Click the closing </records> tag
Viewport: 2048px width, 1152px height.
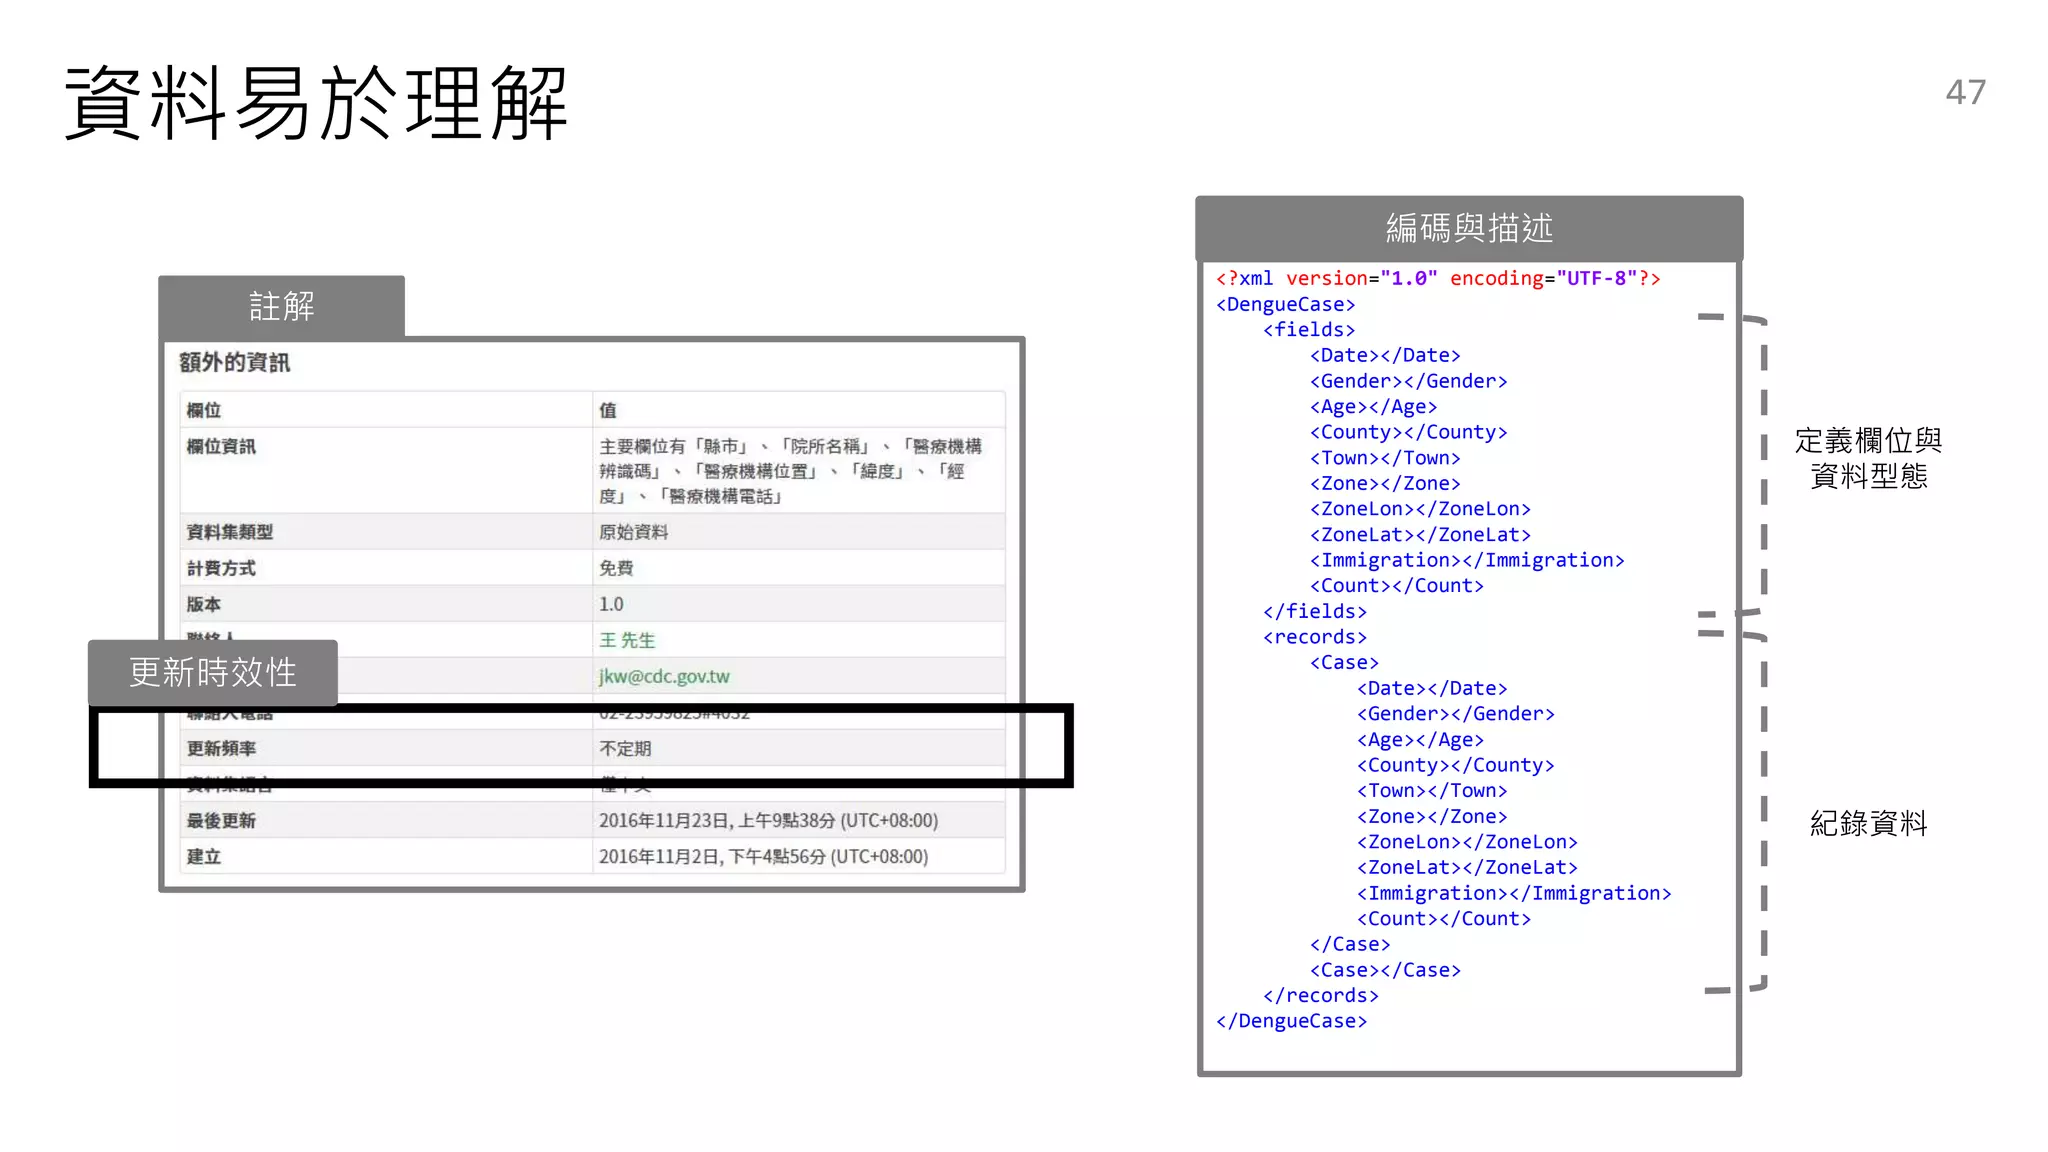pos(1320,995)
